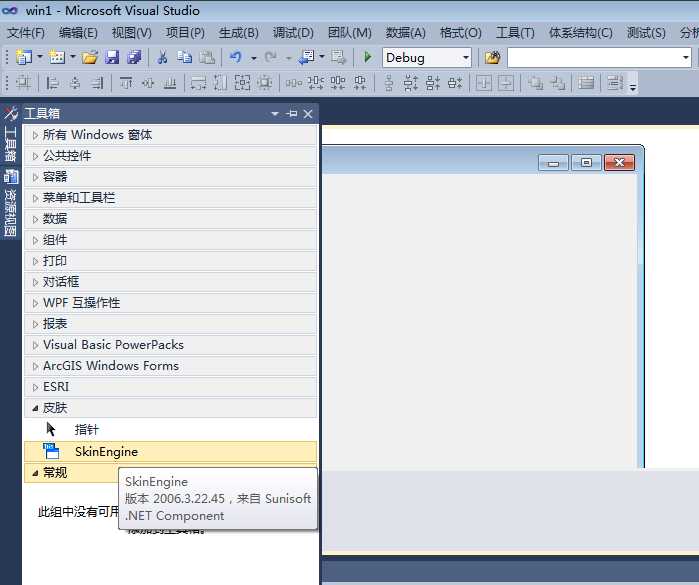699x585 pixels.
Task: Open file with the folder icon
Action: (90, 57)
